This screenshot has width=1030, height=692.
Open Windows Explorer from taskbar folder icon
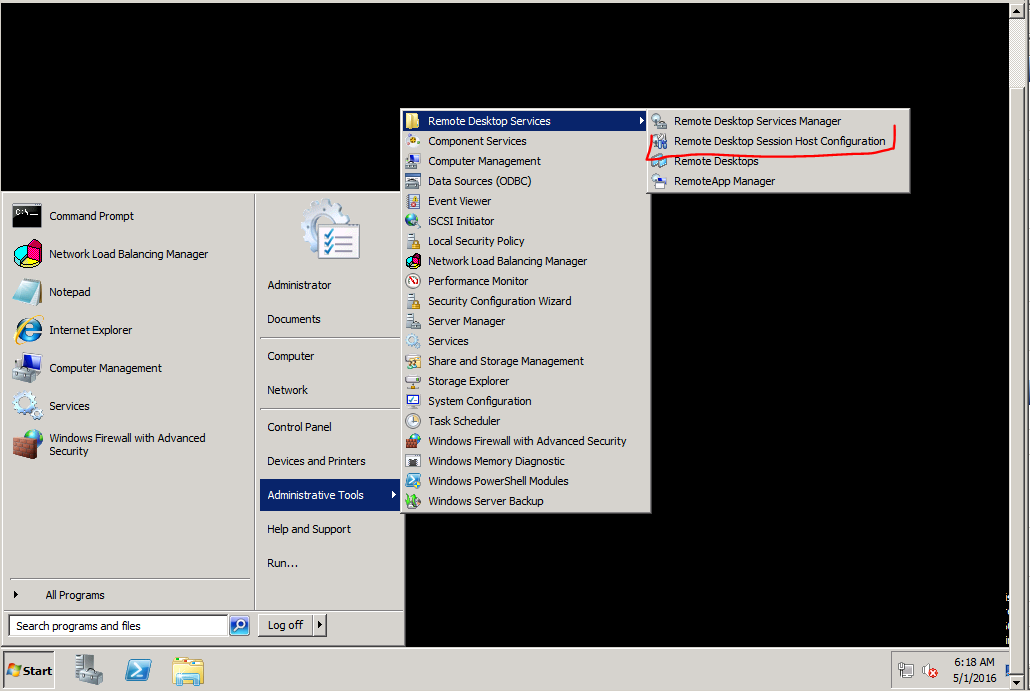click(188, 671)
